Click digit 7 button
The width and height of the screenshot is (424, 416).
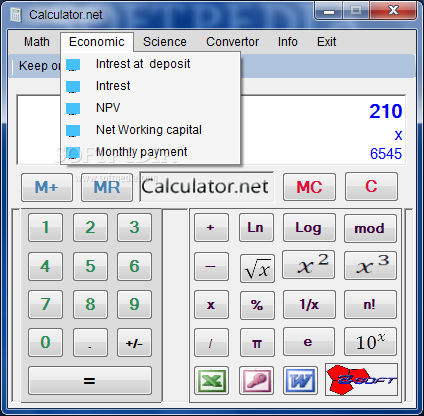[x=45, y=304]
